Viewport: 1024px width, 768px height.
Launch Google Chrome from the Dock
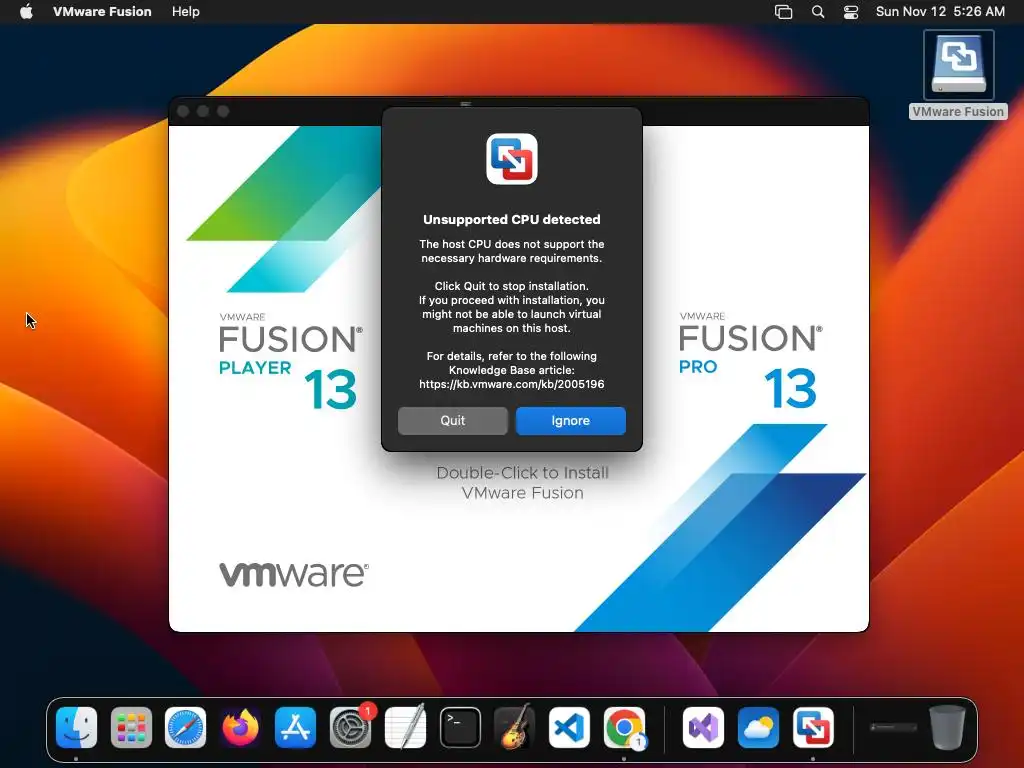click(624, 728)
